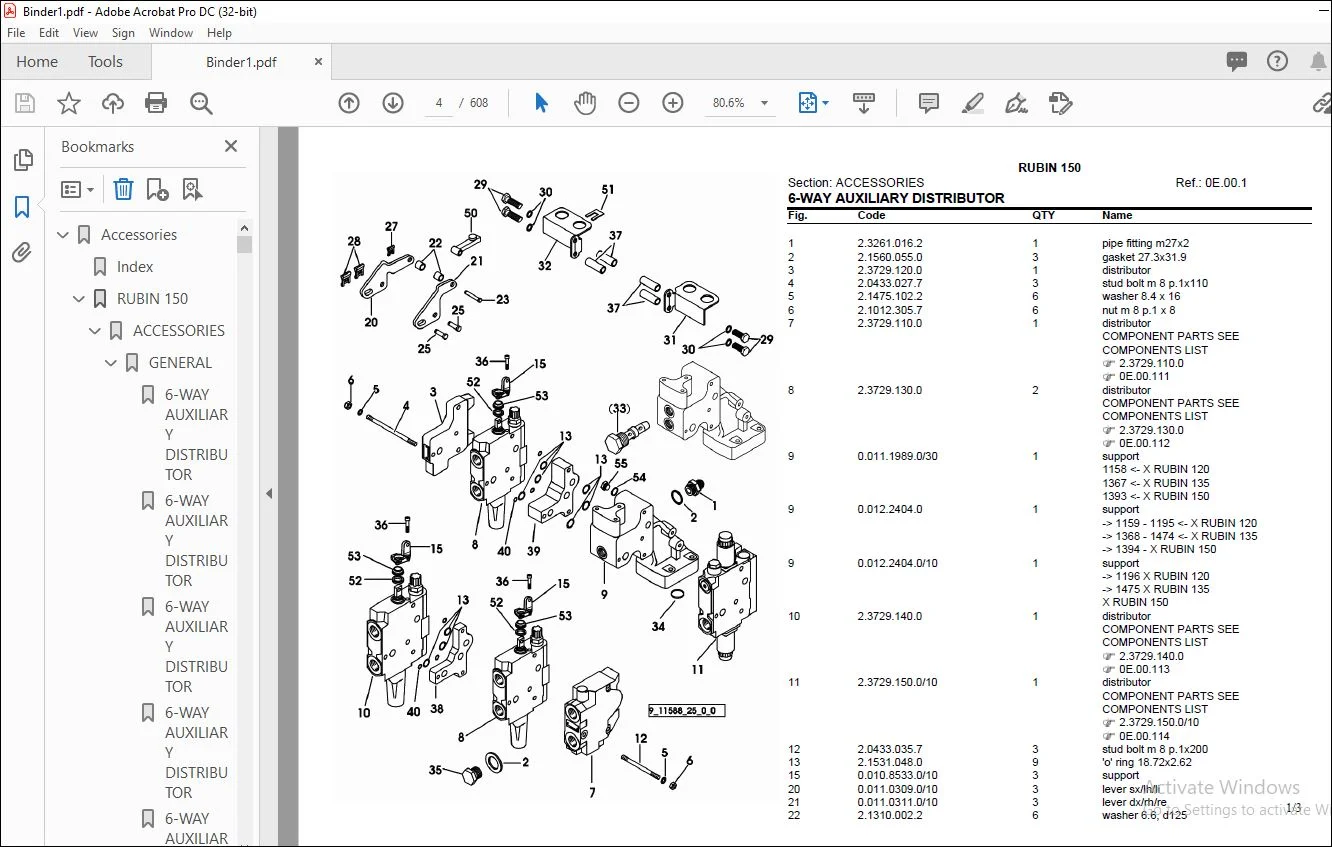Open the Help menu
This screenshot has width=1332, height=847.
click(x=219, y=33)
